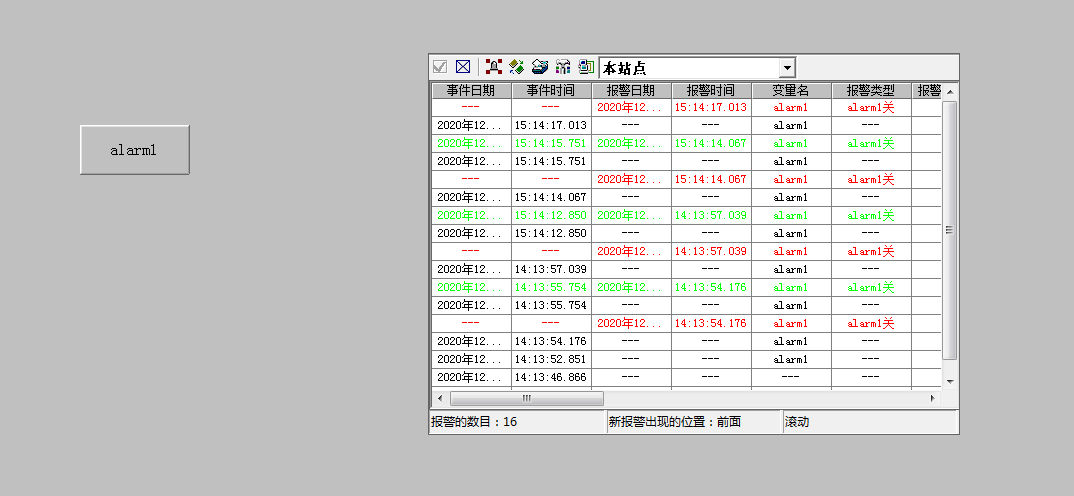
Task: Click the vertical scrollbar down arrow
Action: [x=949, y=381]
